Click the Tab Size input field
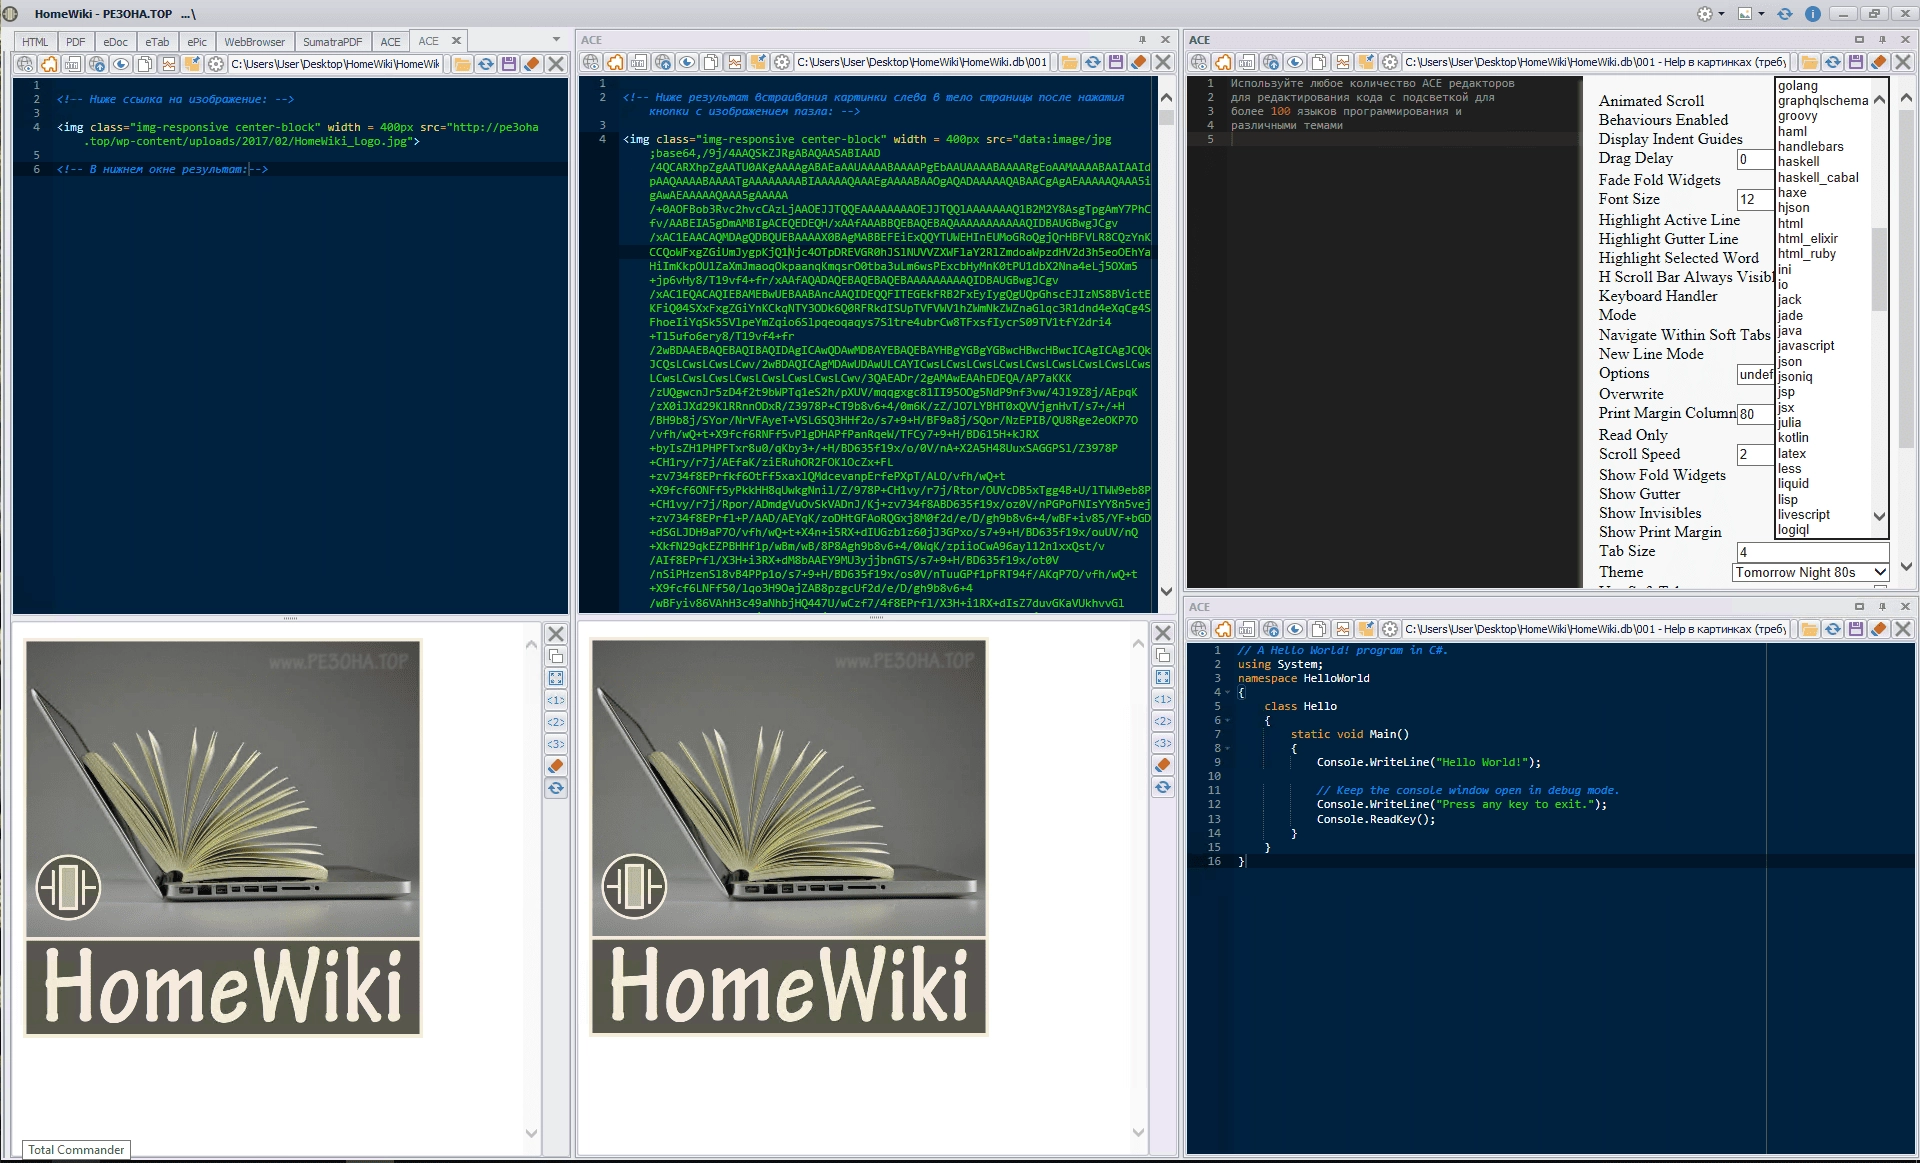The image size is (1920, 1163). (x=1812, y=552)
